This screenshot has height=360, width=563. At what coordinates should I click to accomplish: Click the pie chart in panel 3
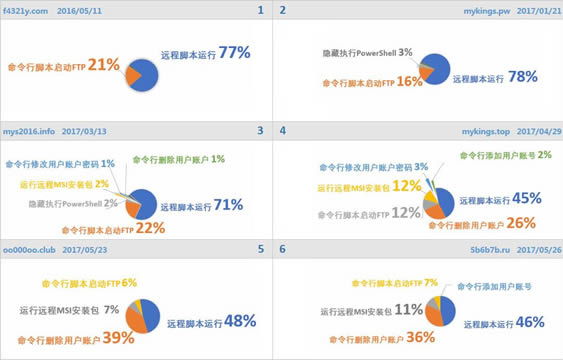pos(141,204)
